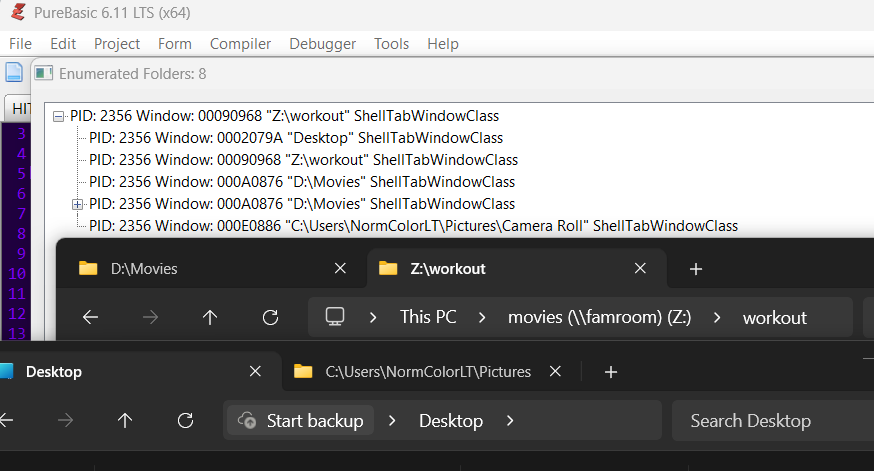Refresh the Z:\workout Explorer window
Screen dimensions: 874x471
[270, 317]
